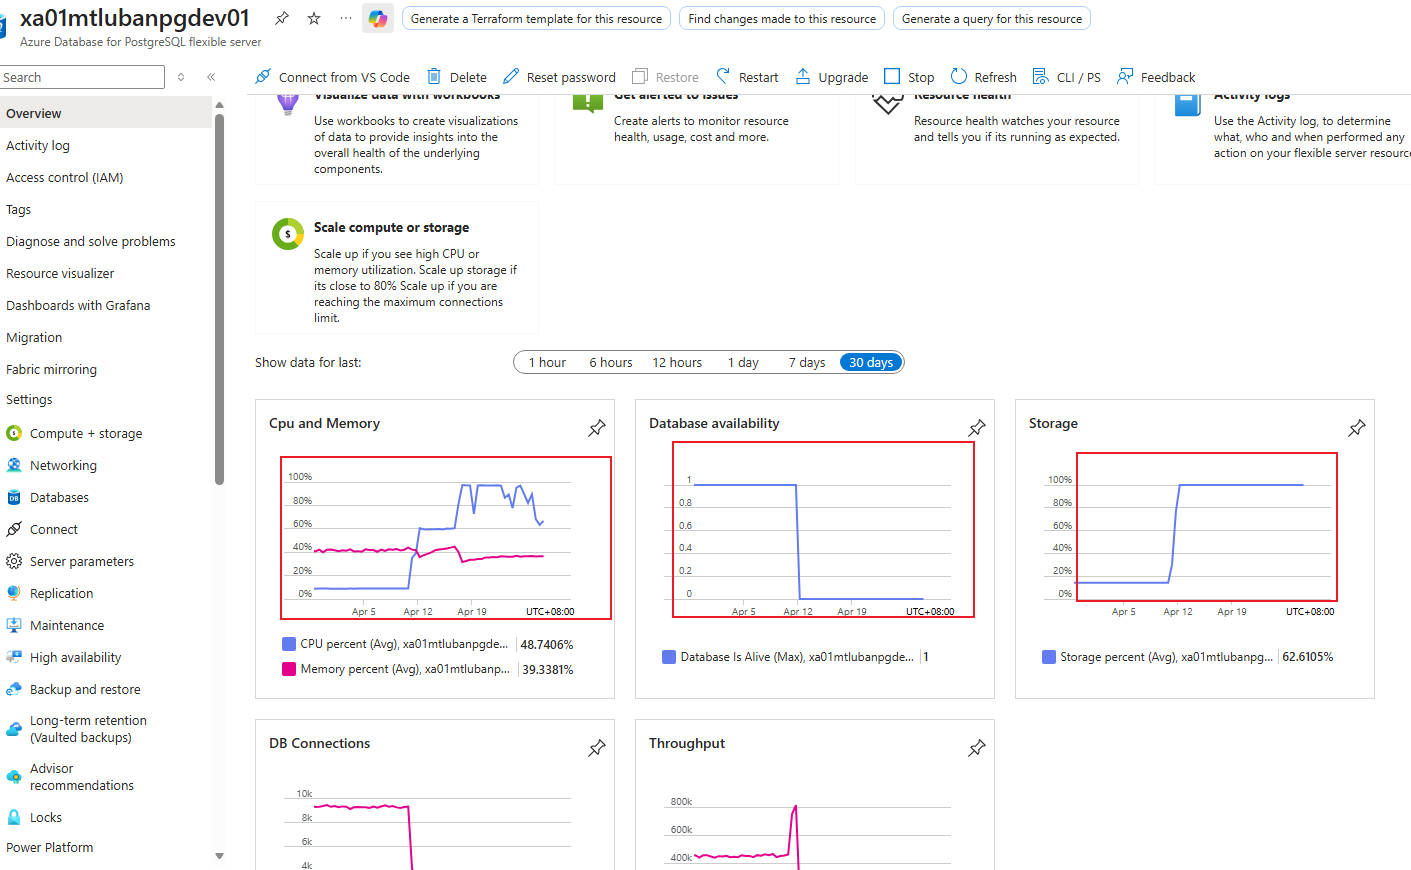Click the Replication sidebar icon

(x=14, y=593)
